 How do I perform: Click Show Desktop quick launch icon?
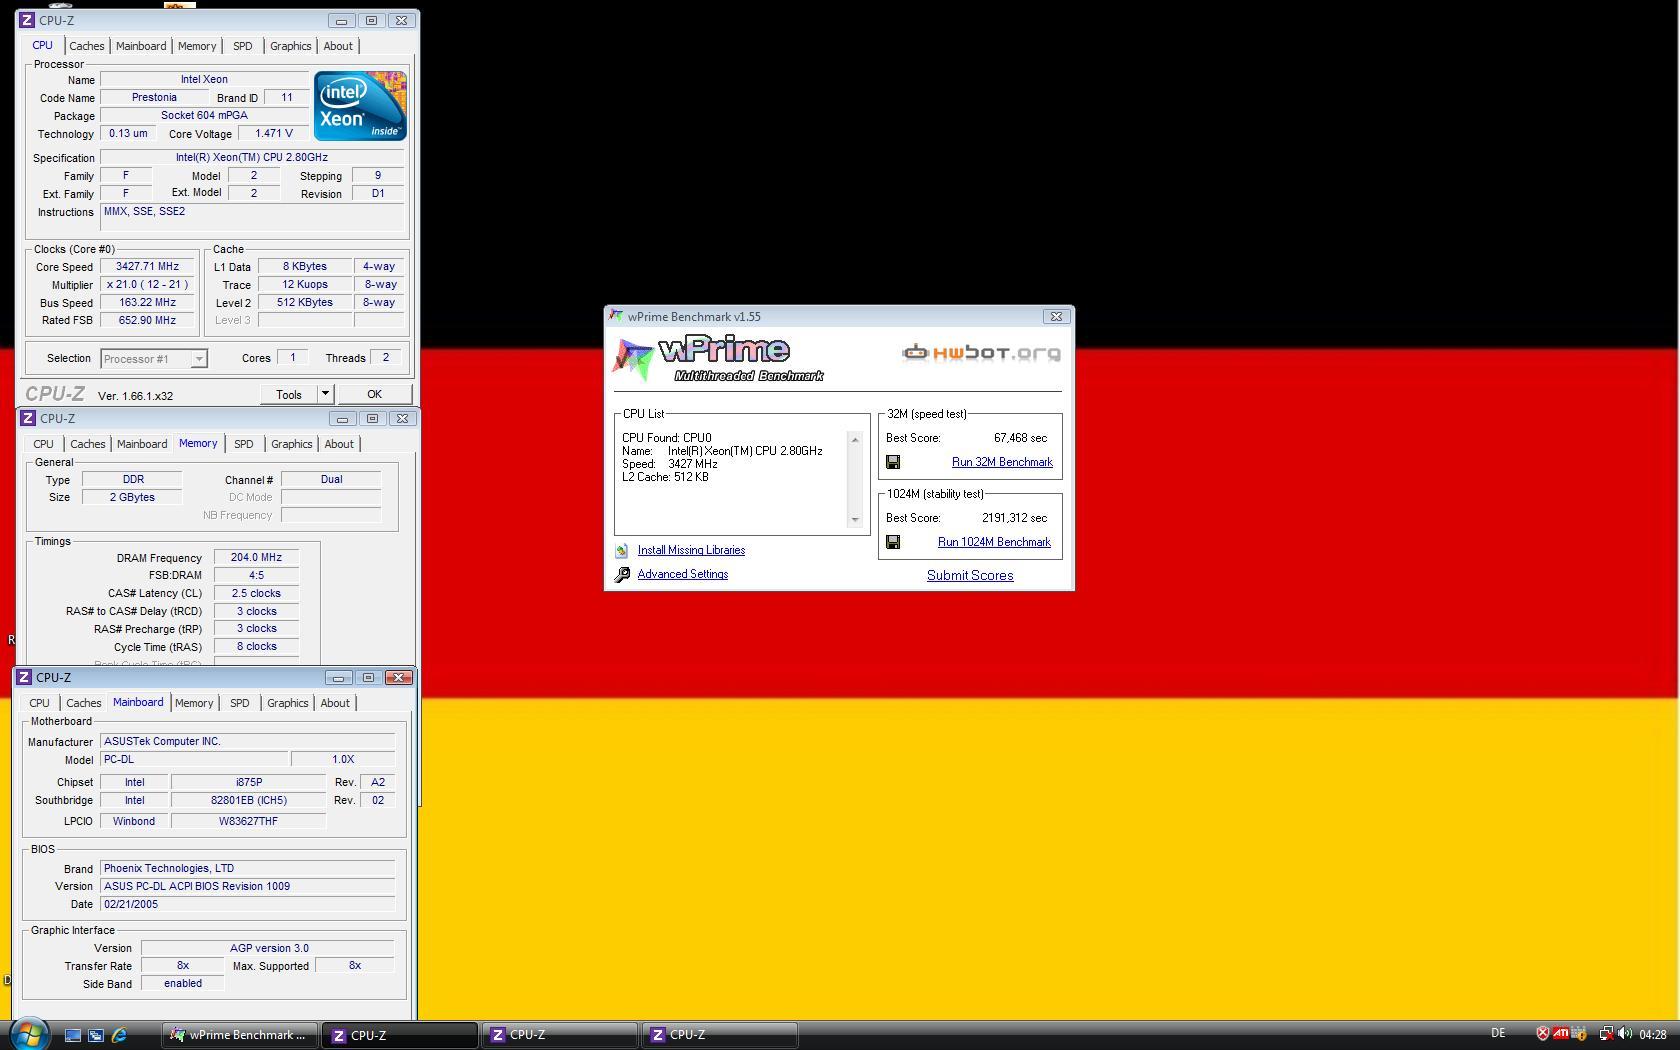pyautogui.click(x=73, y=1035)
